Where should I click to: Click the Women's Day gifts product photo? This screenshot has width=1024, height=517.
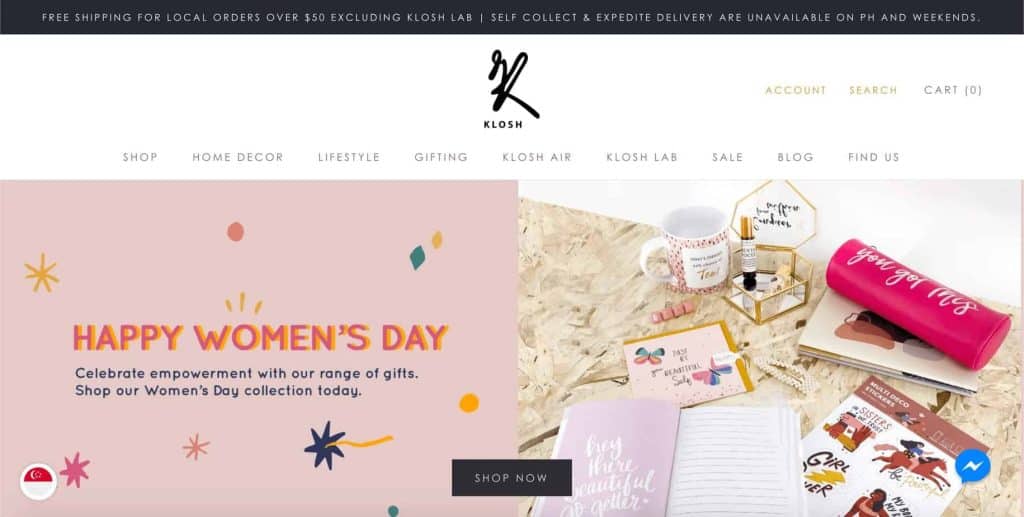771,349
